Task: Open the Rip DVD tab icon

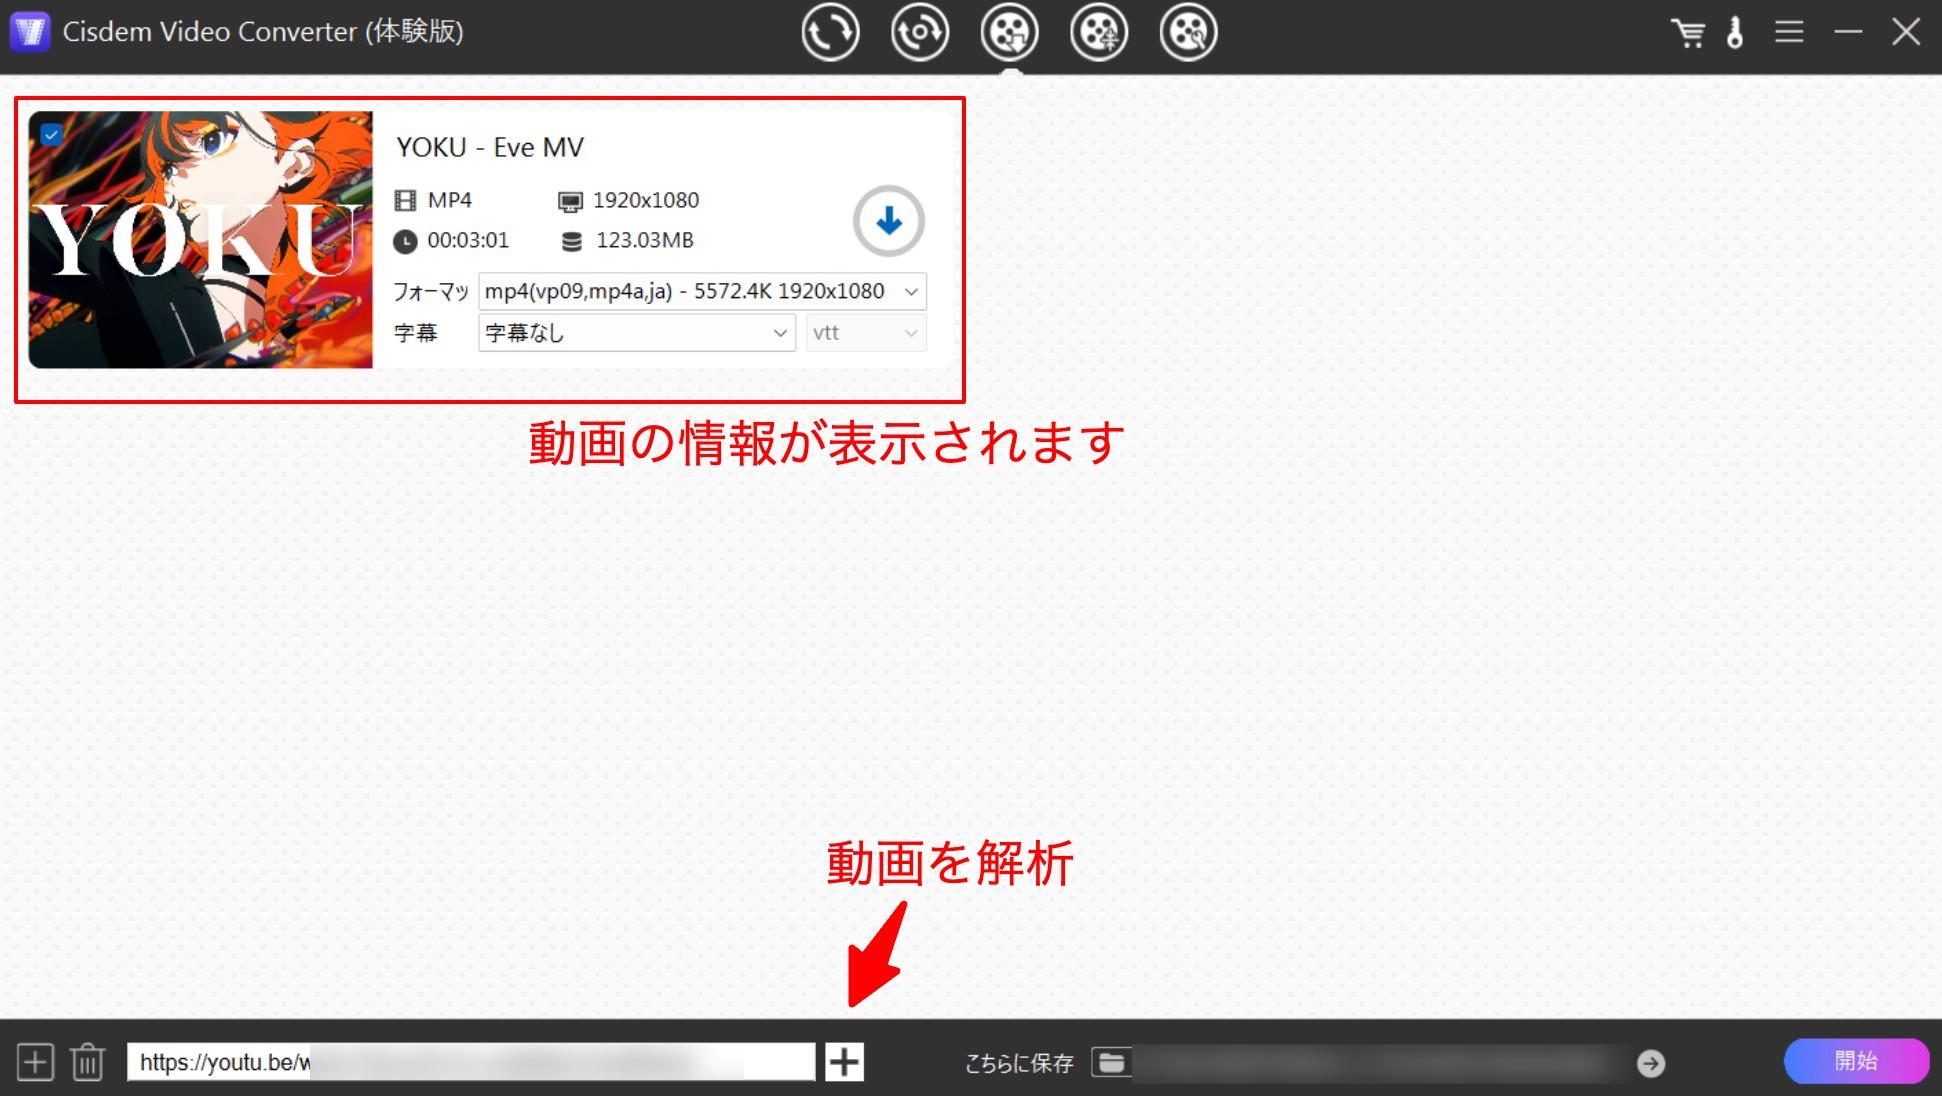Action: click(x=920, y=33)
